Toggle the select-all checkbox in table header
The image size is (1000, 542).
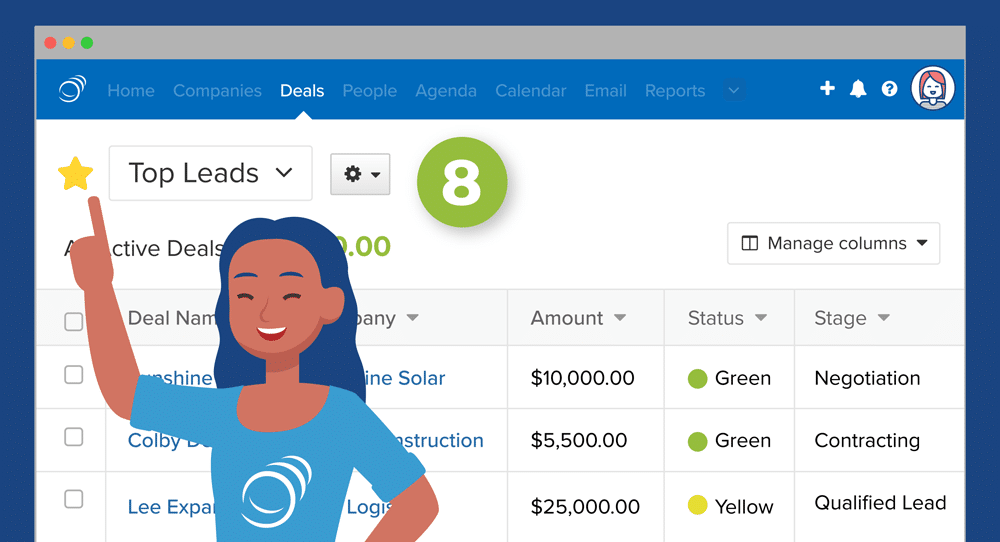point(73,321)
